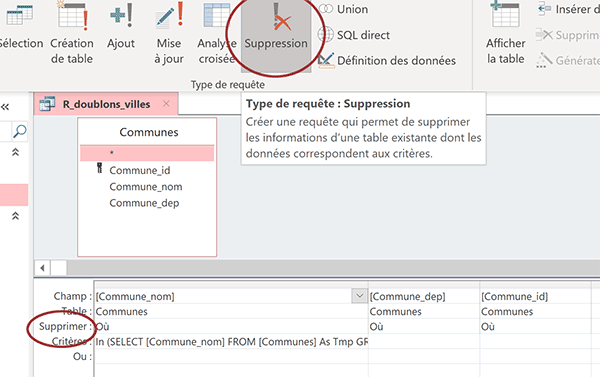This screenshot has height=377, width=600.
Task: Open the Analyse croisée query type
Action: [217, 33]
